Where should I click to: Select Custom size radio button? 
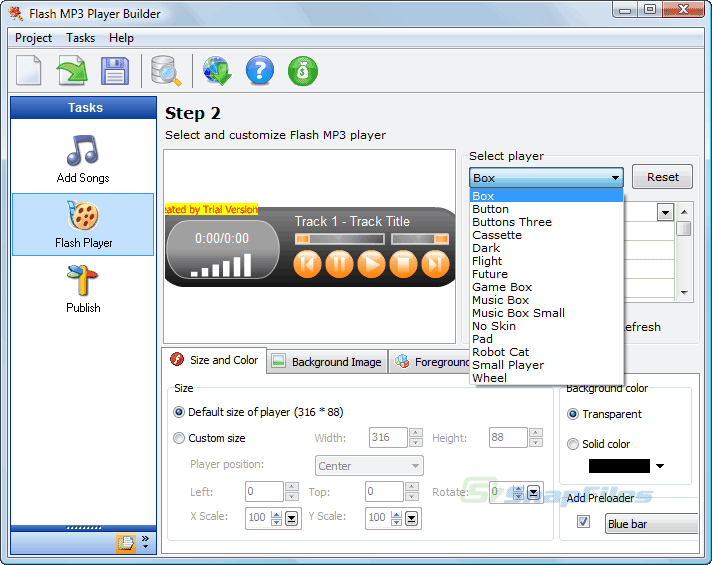[x=179, y=438]
